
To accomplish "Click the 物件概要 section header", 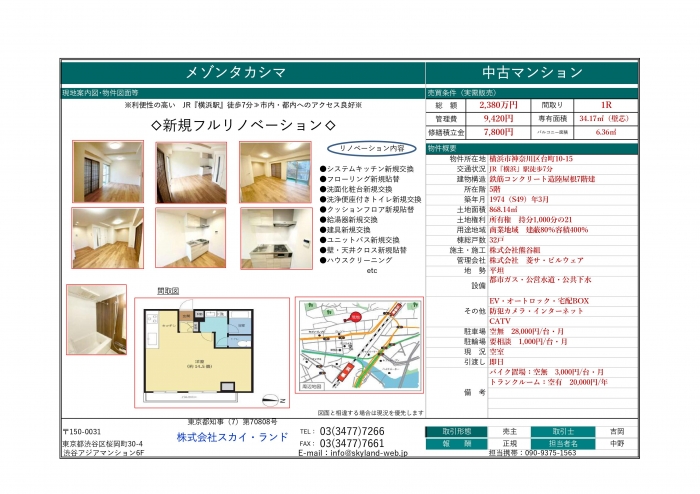I will click(532, 149).
